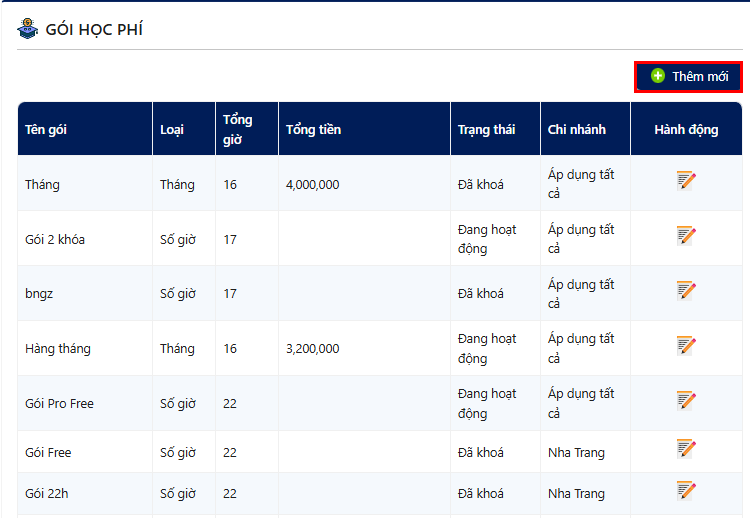Click the Tổng giờ column header

pyautogui.click(x=238, y=129)
